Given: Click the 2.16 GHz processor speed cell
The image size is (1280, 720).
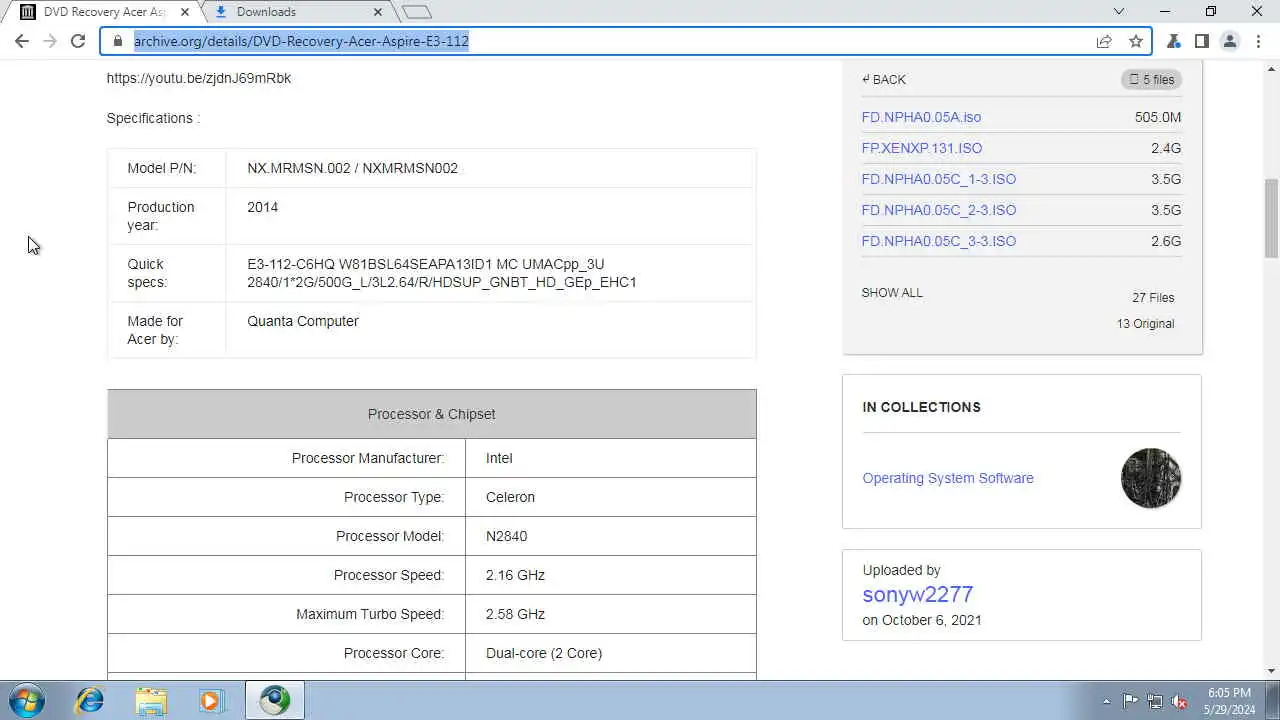Looking at the screenshot, I should point(610,575).
